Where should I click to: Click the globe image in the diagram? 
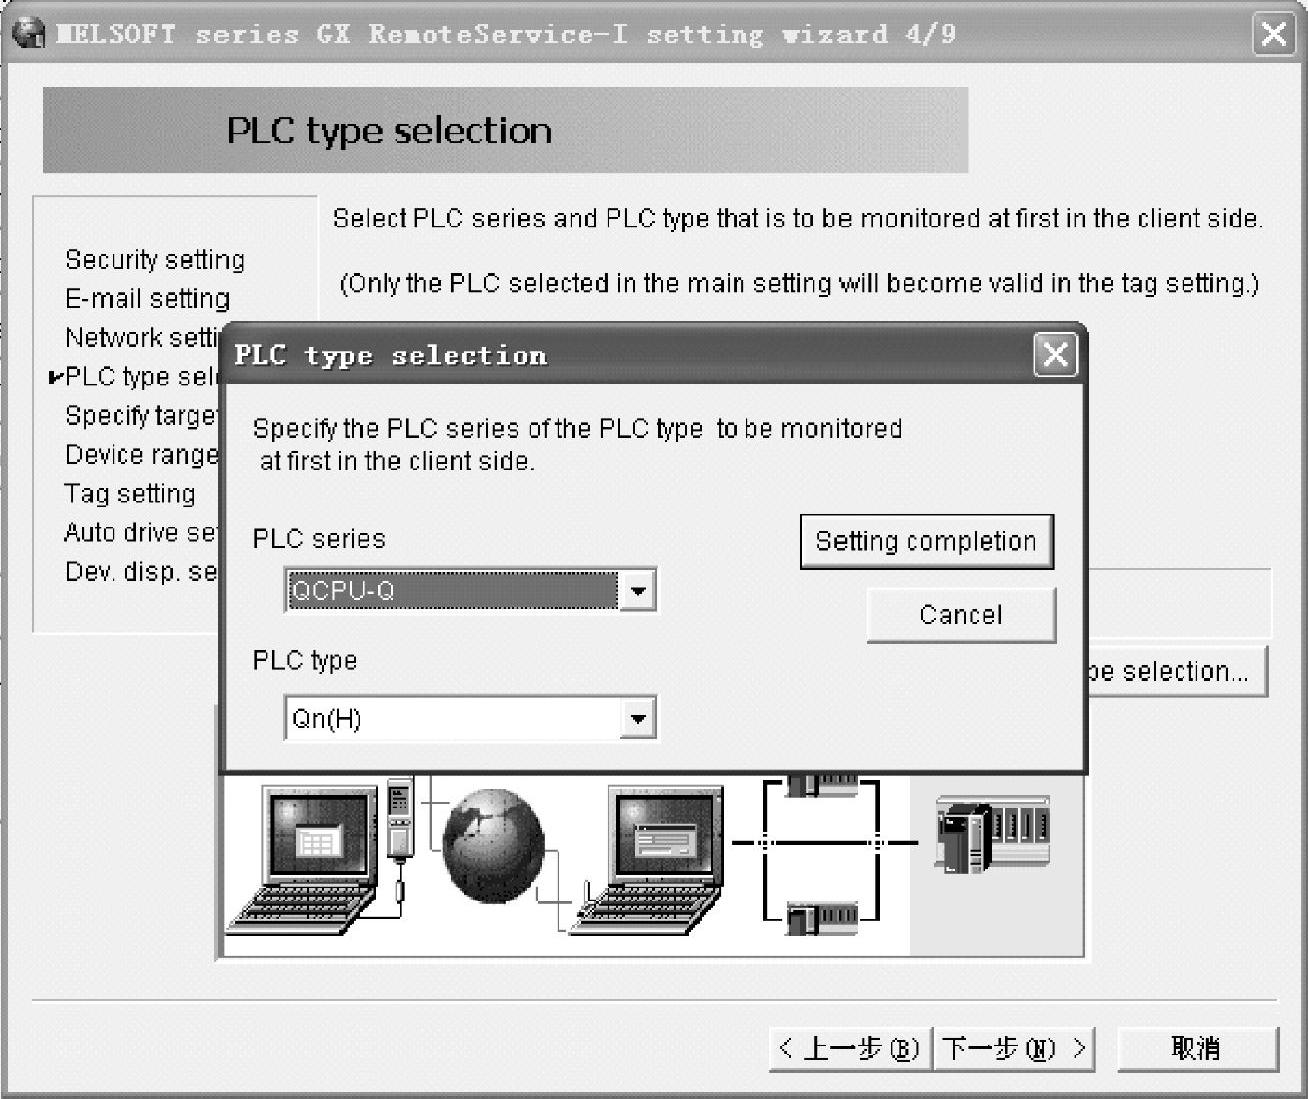[494, 847]
